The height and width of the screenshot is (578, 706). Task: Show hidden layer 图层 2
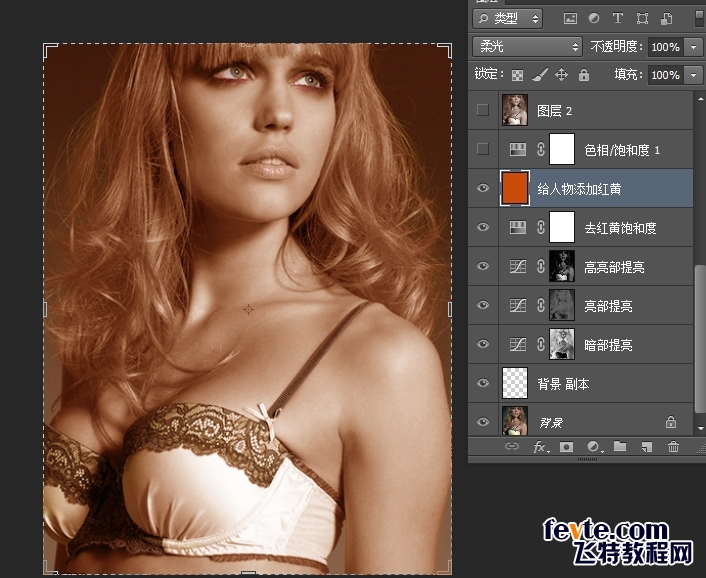(x=483, y=110)
